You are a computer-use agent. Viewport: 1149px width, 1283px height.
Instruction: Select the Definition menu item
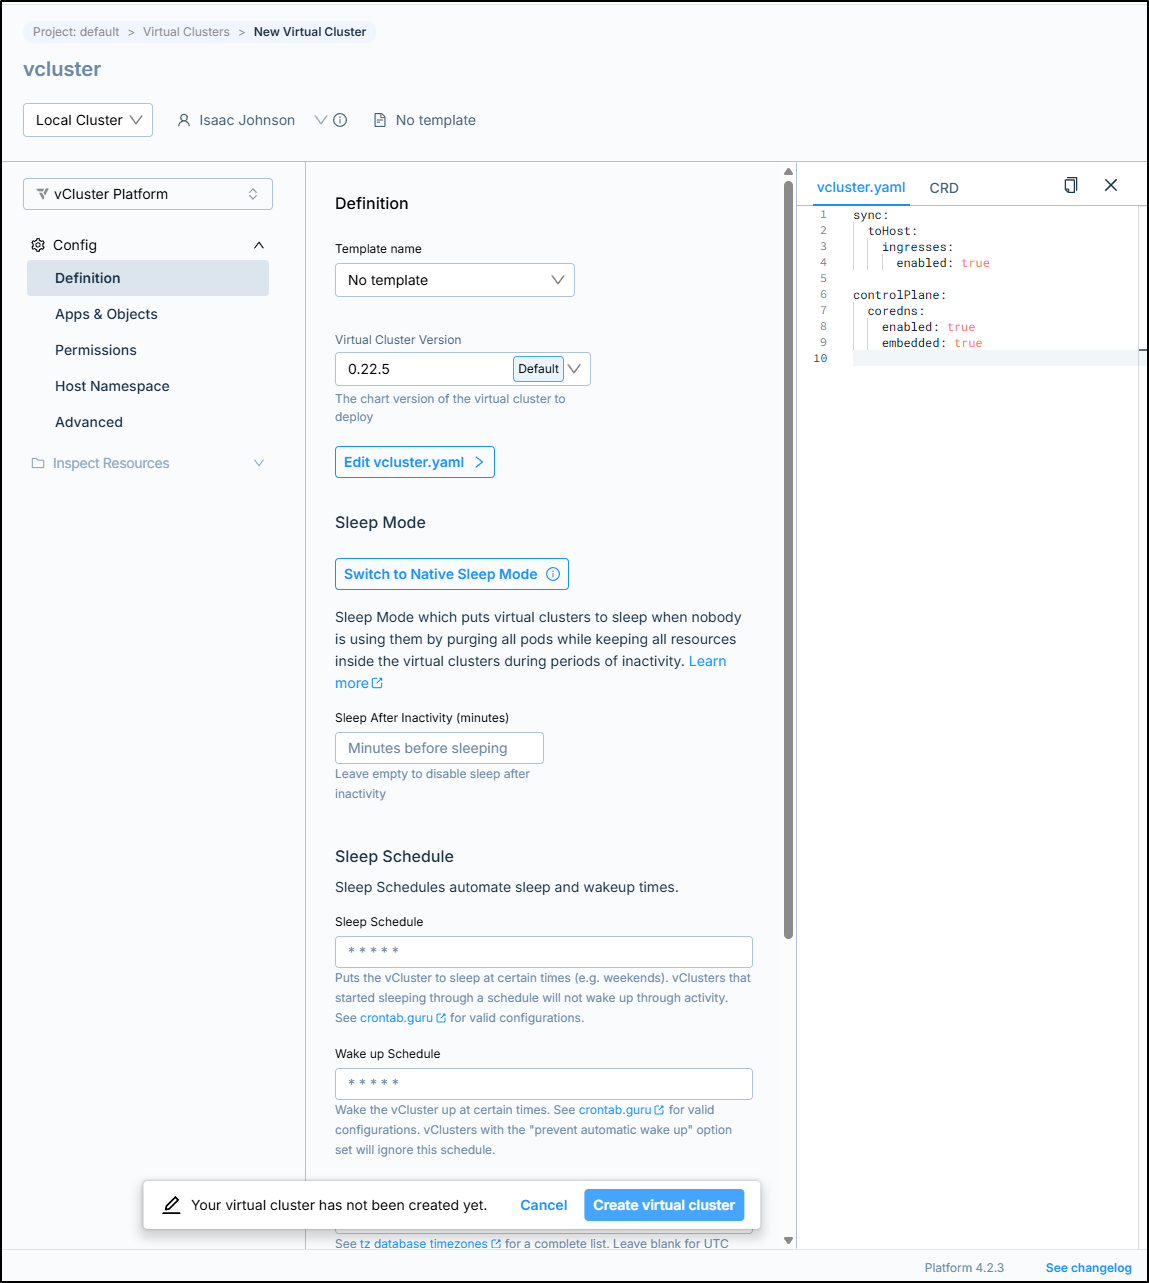(148, 278)
